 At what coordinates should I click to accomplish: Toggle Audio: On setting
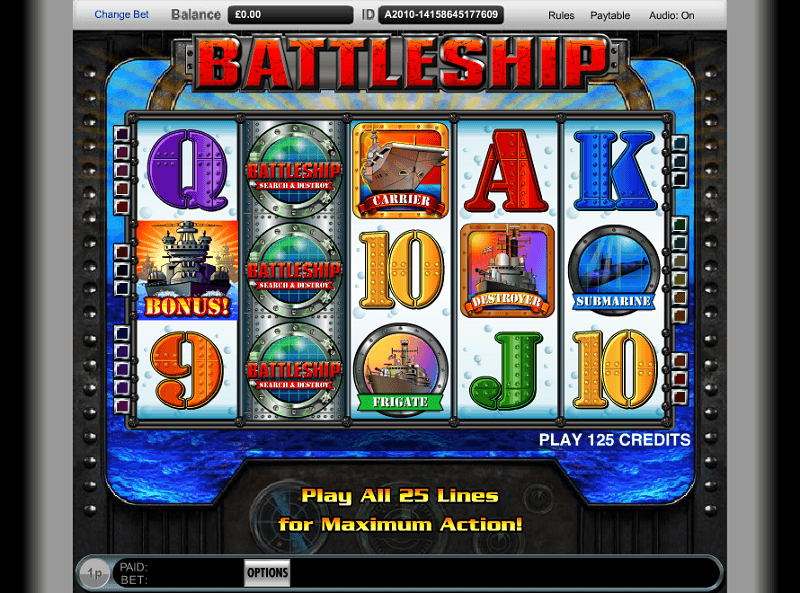coord(671,15)
